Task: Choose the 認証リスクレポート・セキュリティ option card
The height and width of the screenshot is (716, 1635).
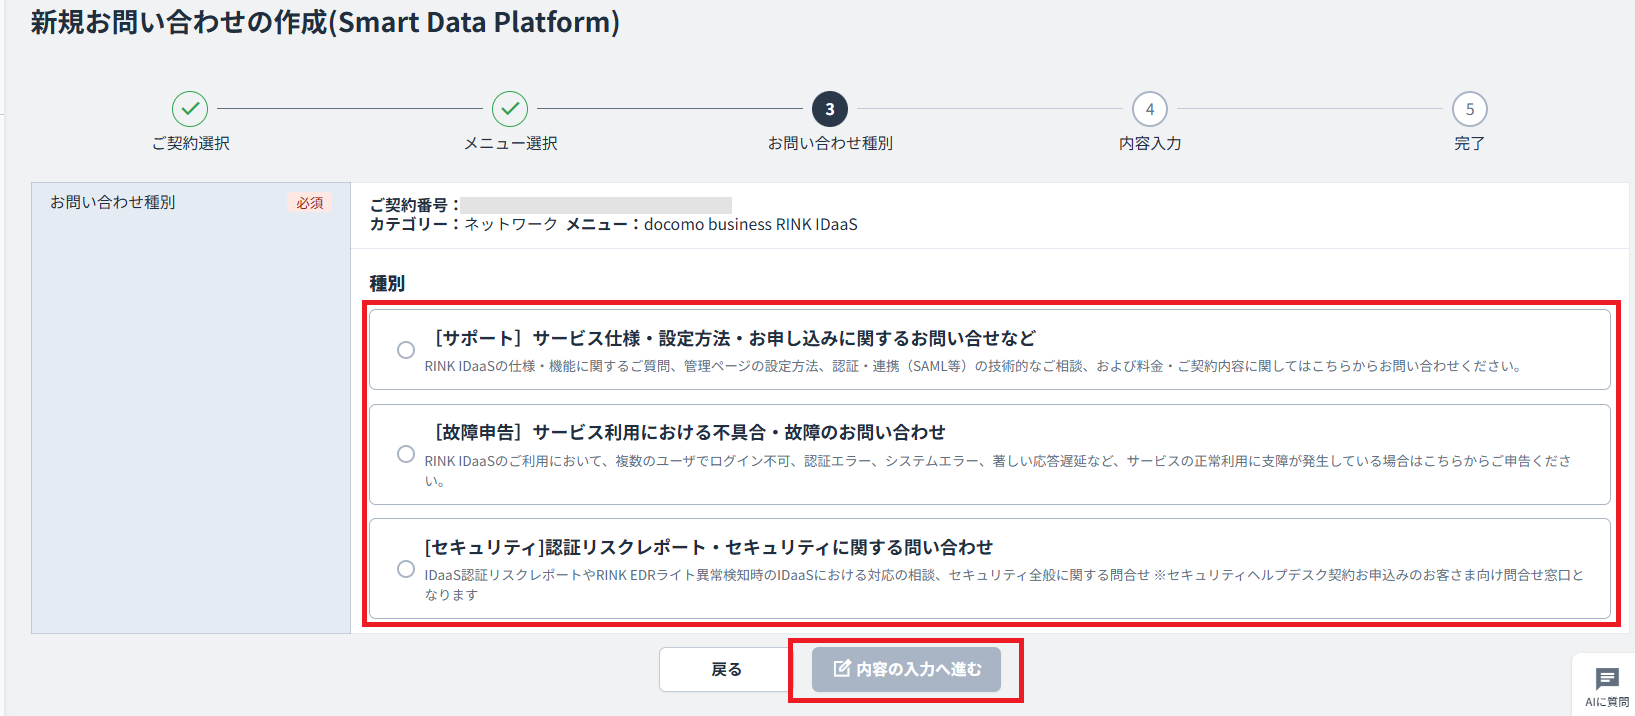Action: [x=990, y=569]
